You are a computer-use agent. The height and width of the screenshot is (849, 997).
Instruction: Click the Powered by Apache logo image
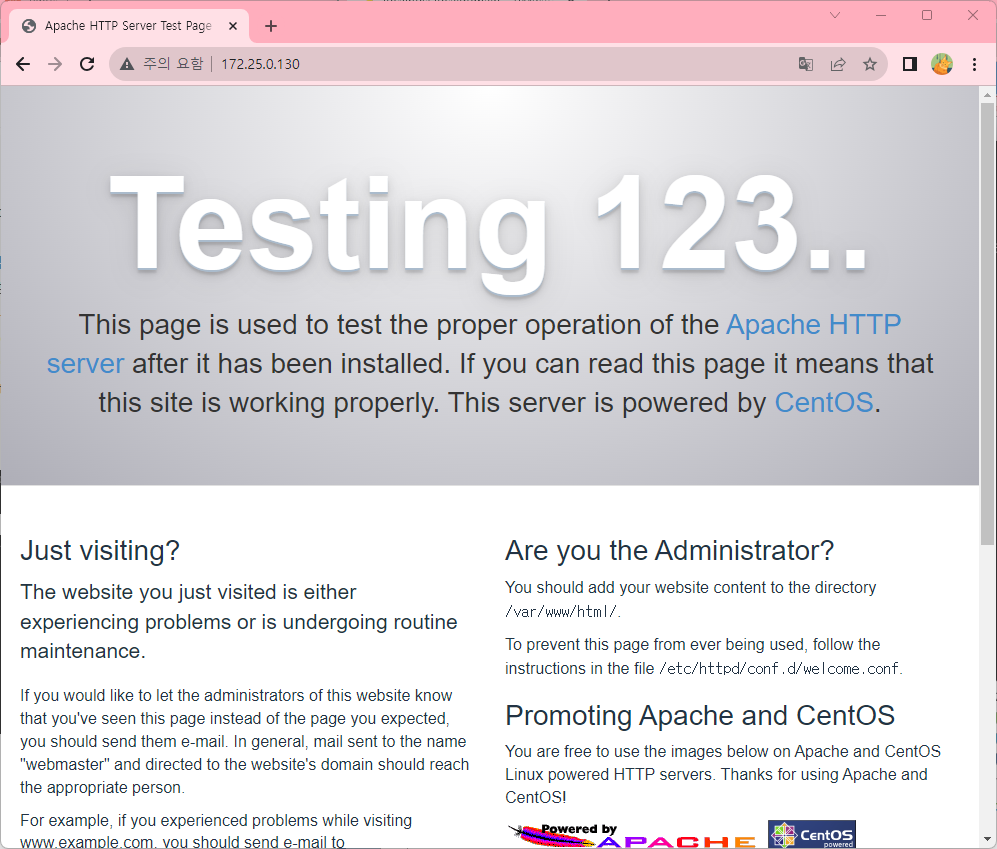coord(633,835)
